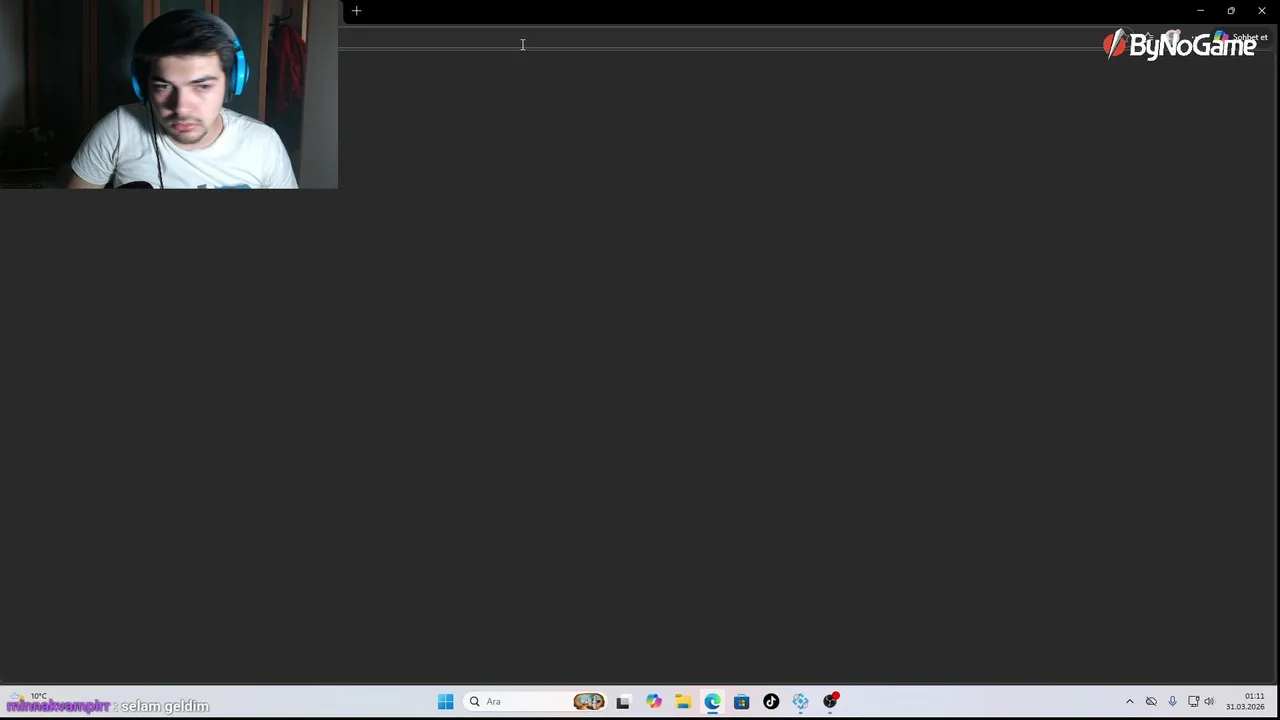Open OBS Studio with red badge
Image resolution: width=1280 pixels, height=720 pixels.
(830, 702)
